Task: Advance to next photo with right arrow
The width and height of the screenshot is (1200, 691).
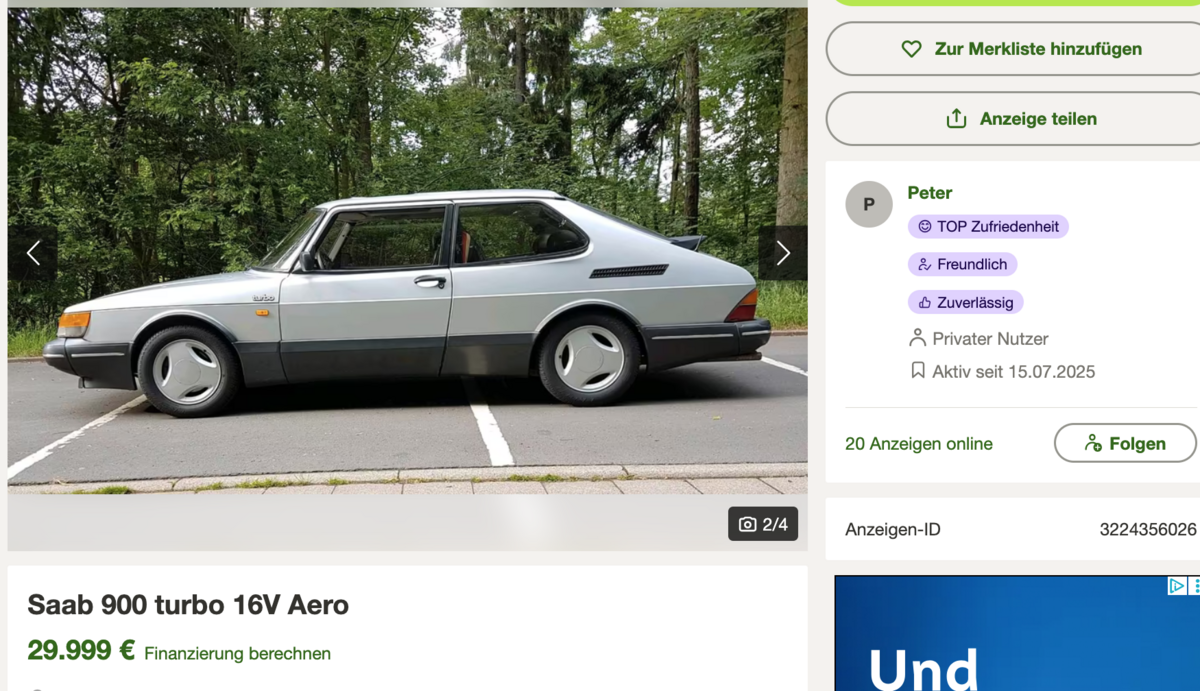Action: pos(783,253)
